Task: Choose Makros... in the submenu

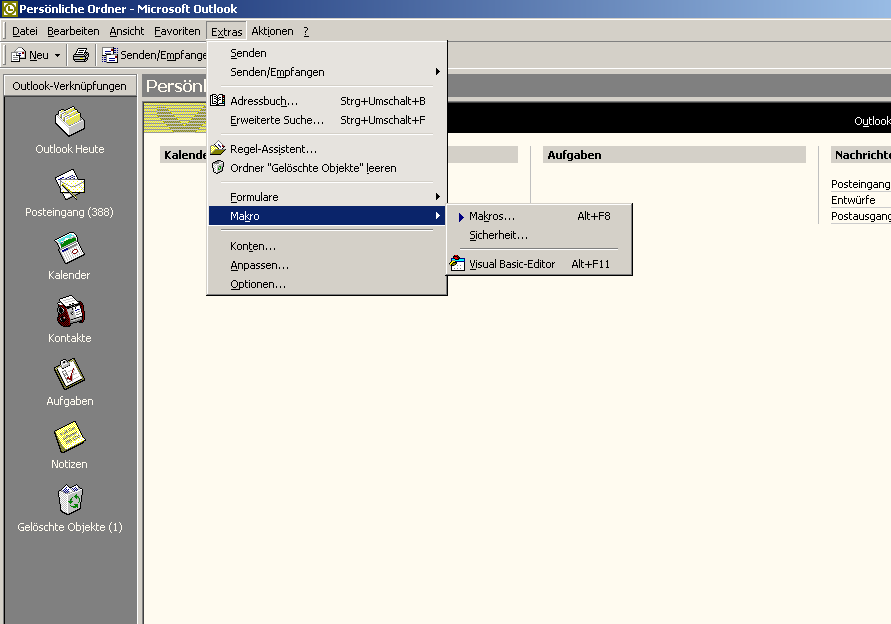Action: coord(539,216)
